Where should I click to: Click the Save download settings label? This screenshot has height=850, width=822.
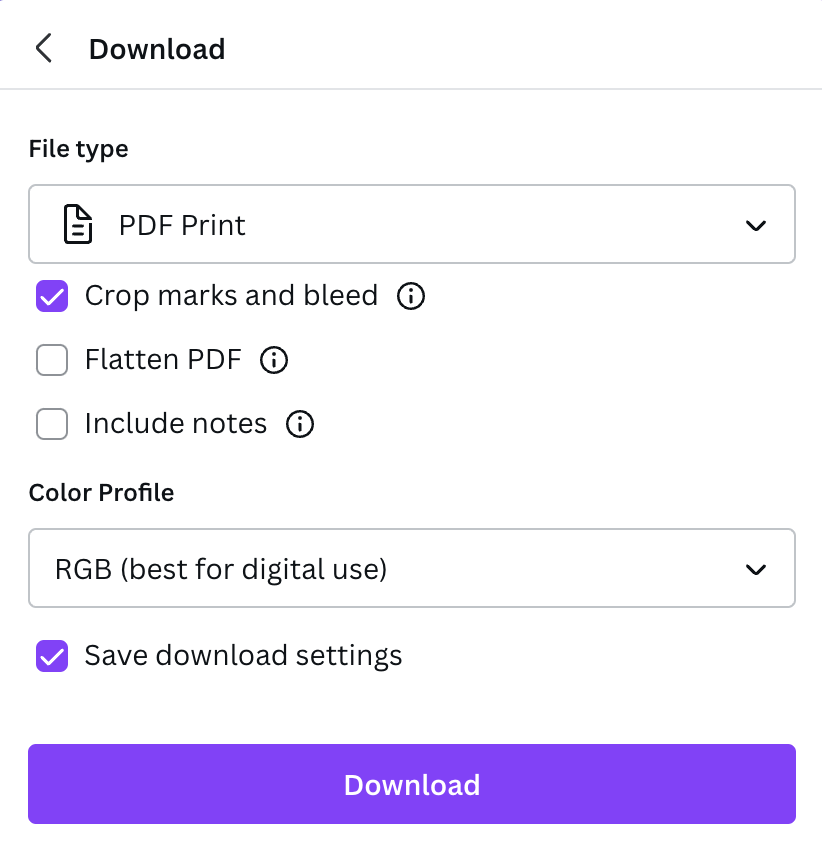pyautogui.click(x=243, y=655)
